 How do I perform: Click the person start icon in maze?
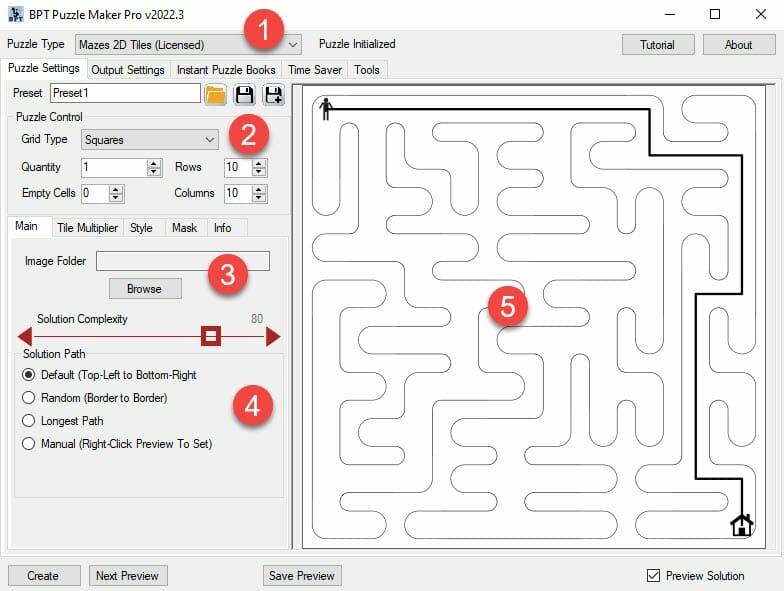pos(326,108)
